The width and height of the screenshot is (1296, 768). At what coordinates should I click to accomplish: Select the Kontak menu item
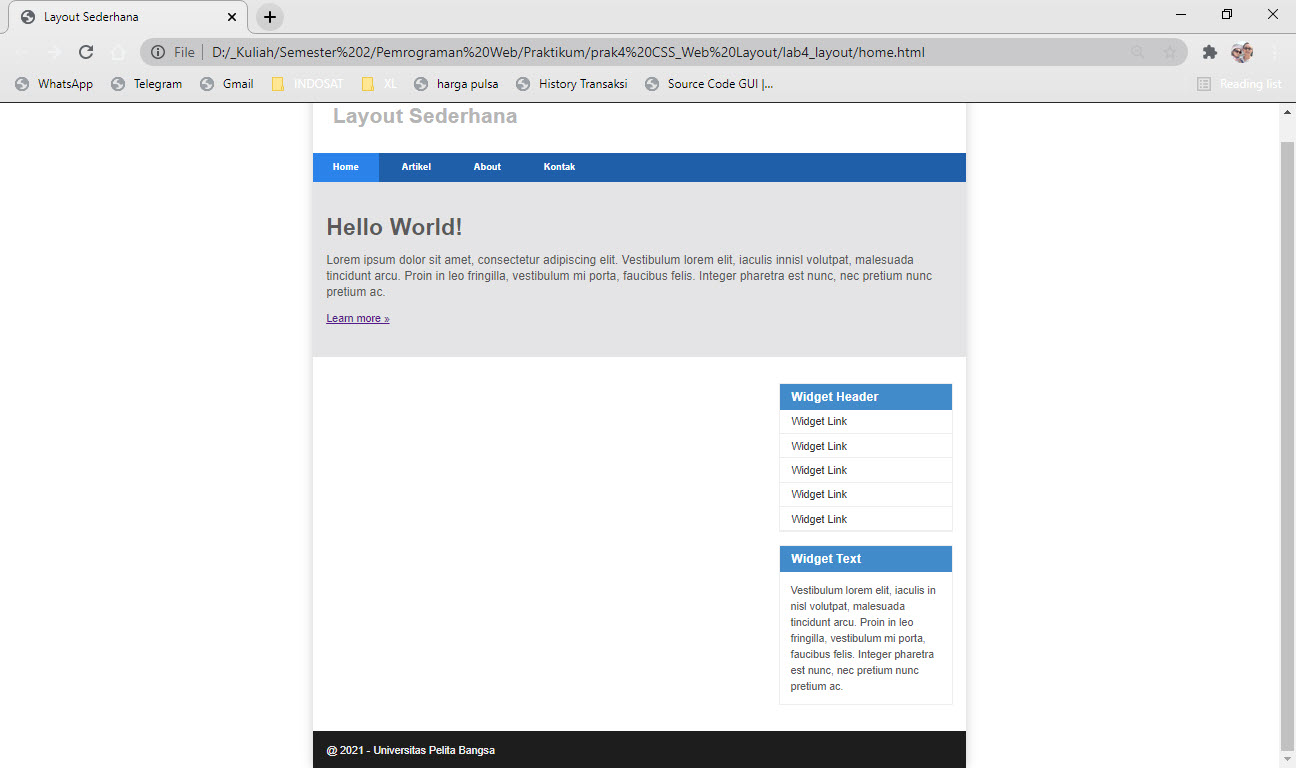[x=559, y=167]
